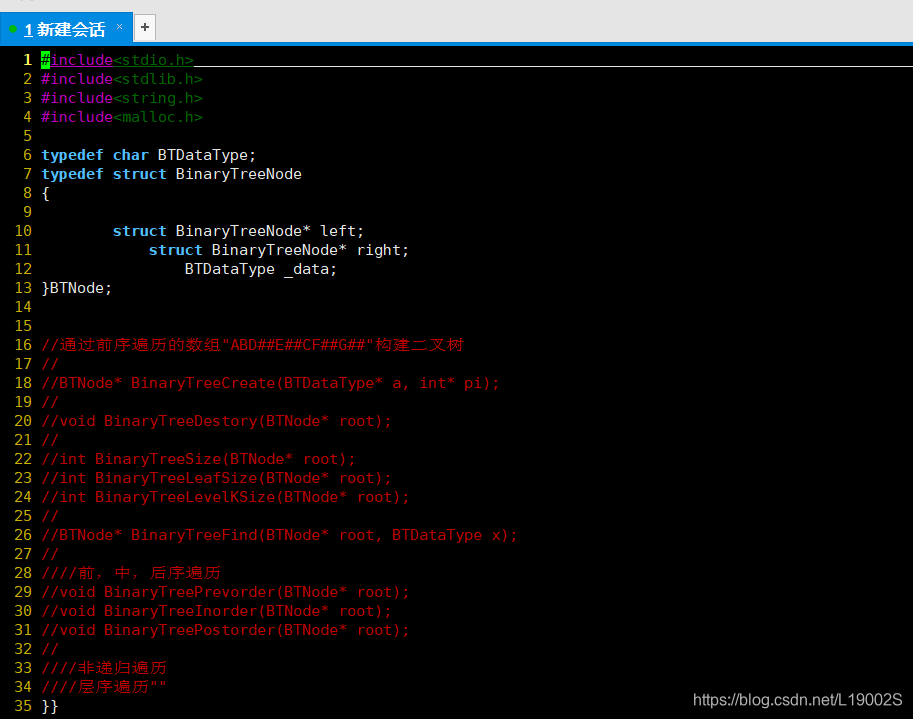The width and height of the screenshot is (913, 719).
Task: Click the BinaryTreeLeafSize comment line
Action: (216, 478)
